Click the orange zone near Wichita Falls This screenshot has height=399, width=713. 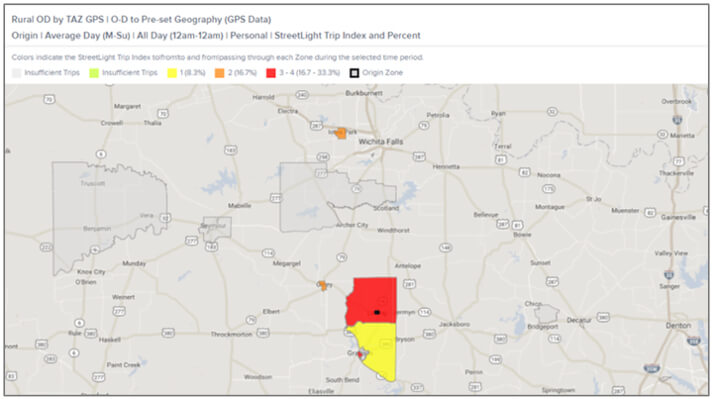coord(341,133)
